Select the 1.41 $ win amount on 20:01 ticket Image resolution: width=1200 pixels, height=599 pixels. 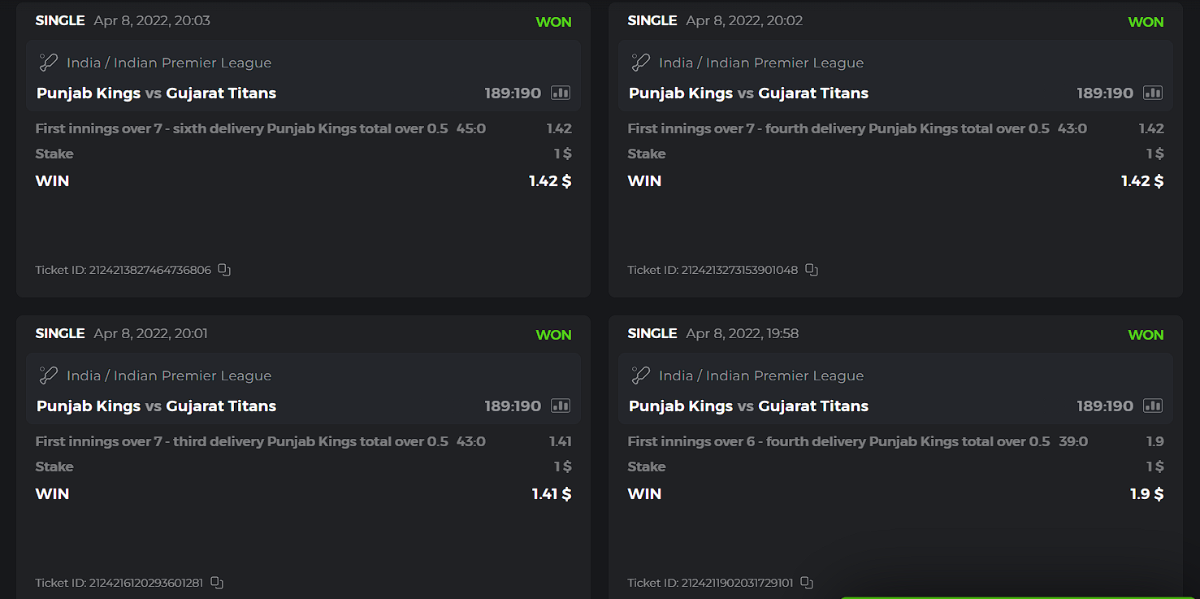pyautogui.click(x=551, y=494)
